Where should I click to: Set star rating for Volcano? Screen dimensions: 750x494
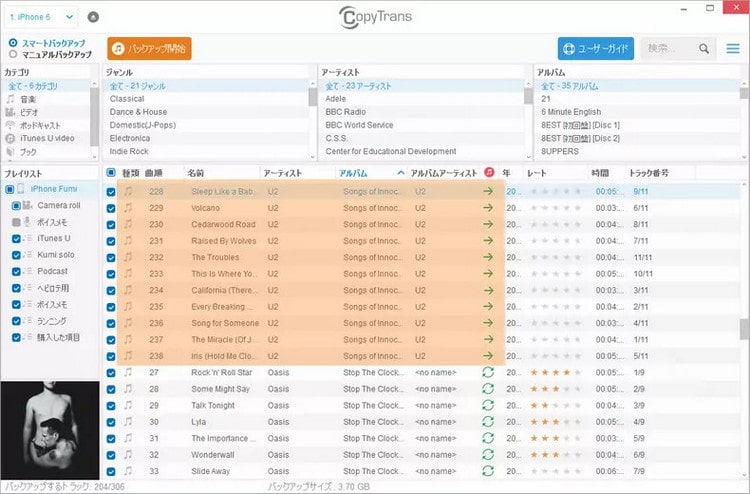tap(556, 208)
